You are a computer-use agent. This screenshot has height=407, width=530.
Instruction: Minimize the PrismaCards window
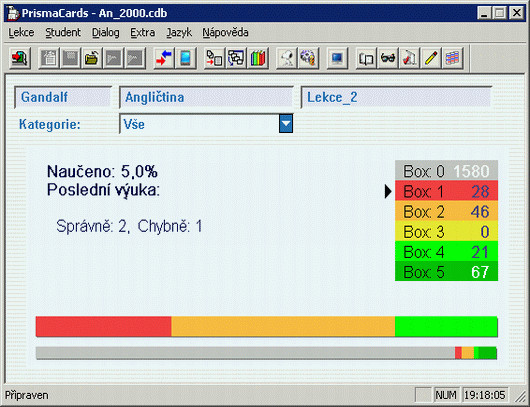coord(484,13)
